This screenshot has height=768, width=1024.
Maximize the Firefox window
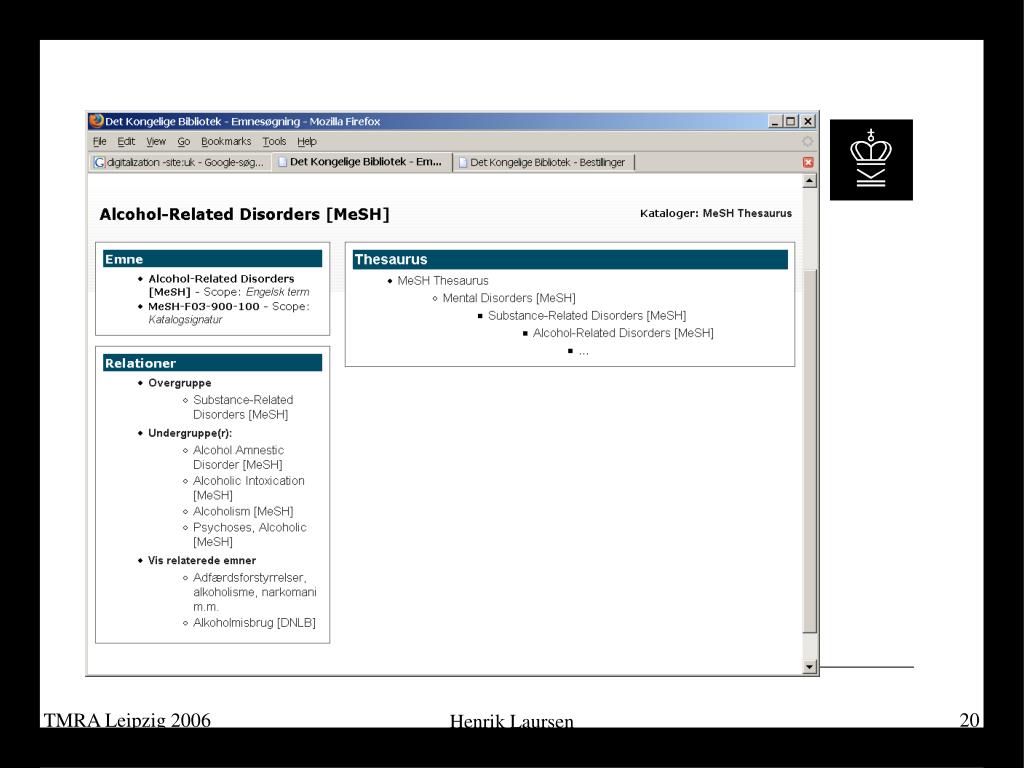pos(790,121)
